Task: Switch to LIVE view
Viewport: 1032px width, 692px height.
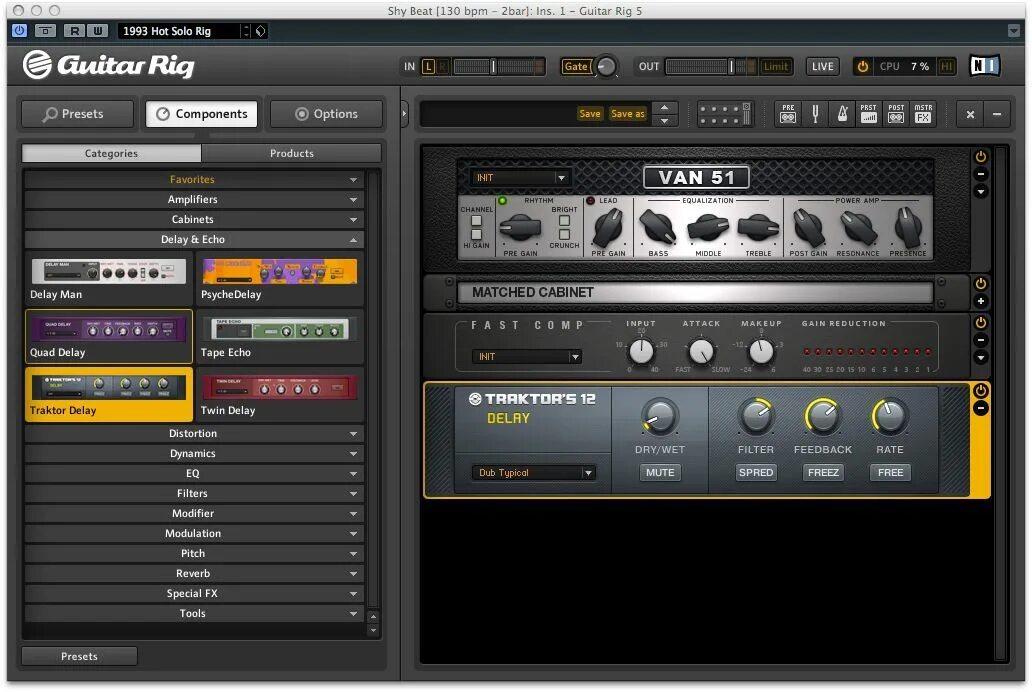Action: 823,67
